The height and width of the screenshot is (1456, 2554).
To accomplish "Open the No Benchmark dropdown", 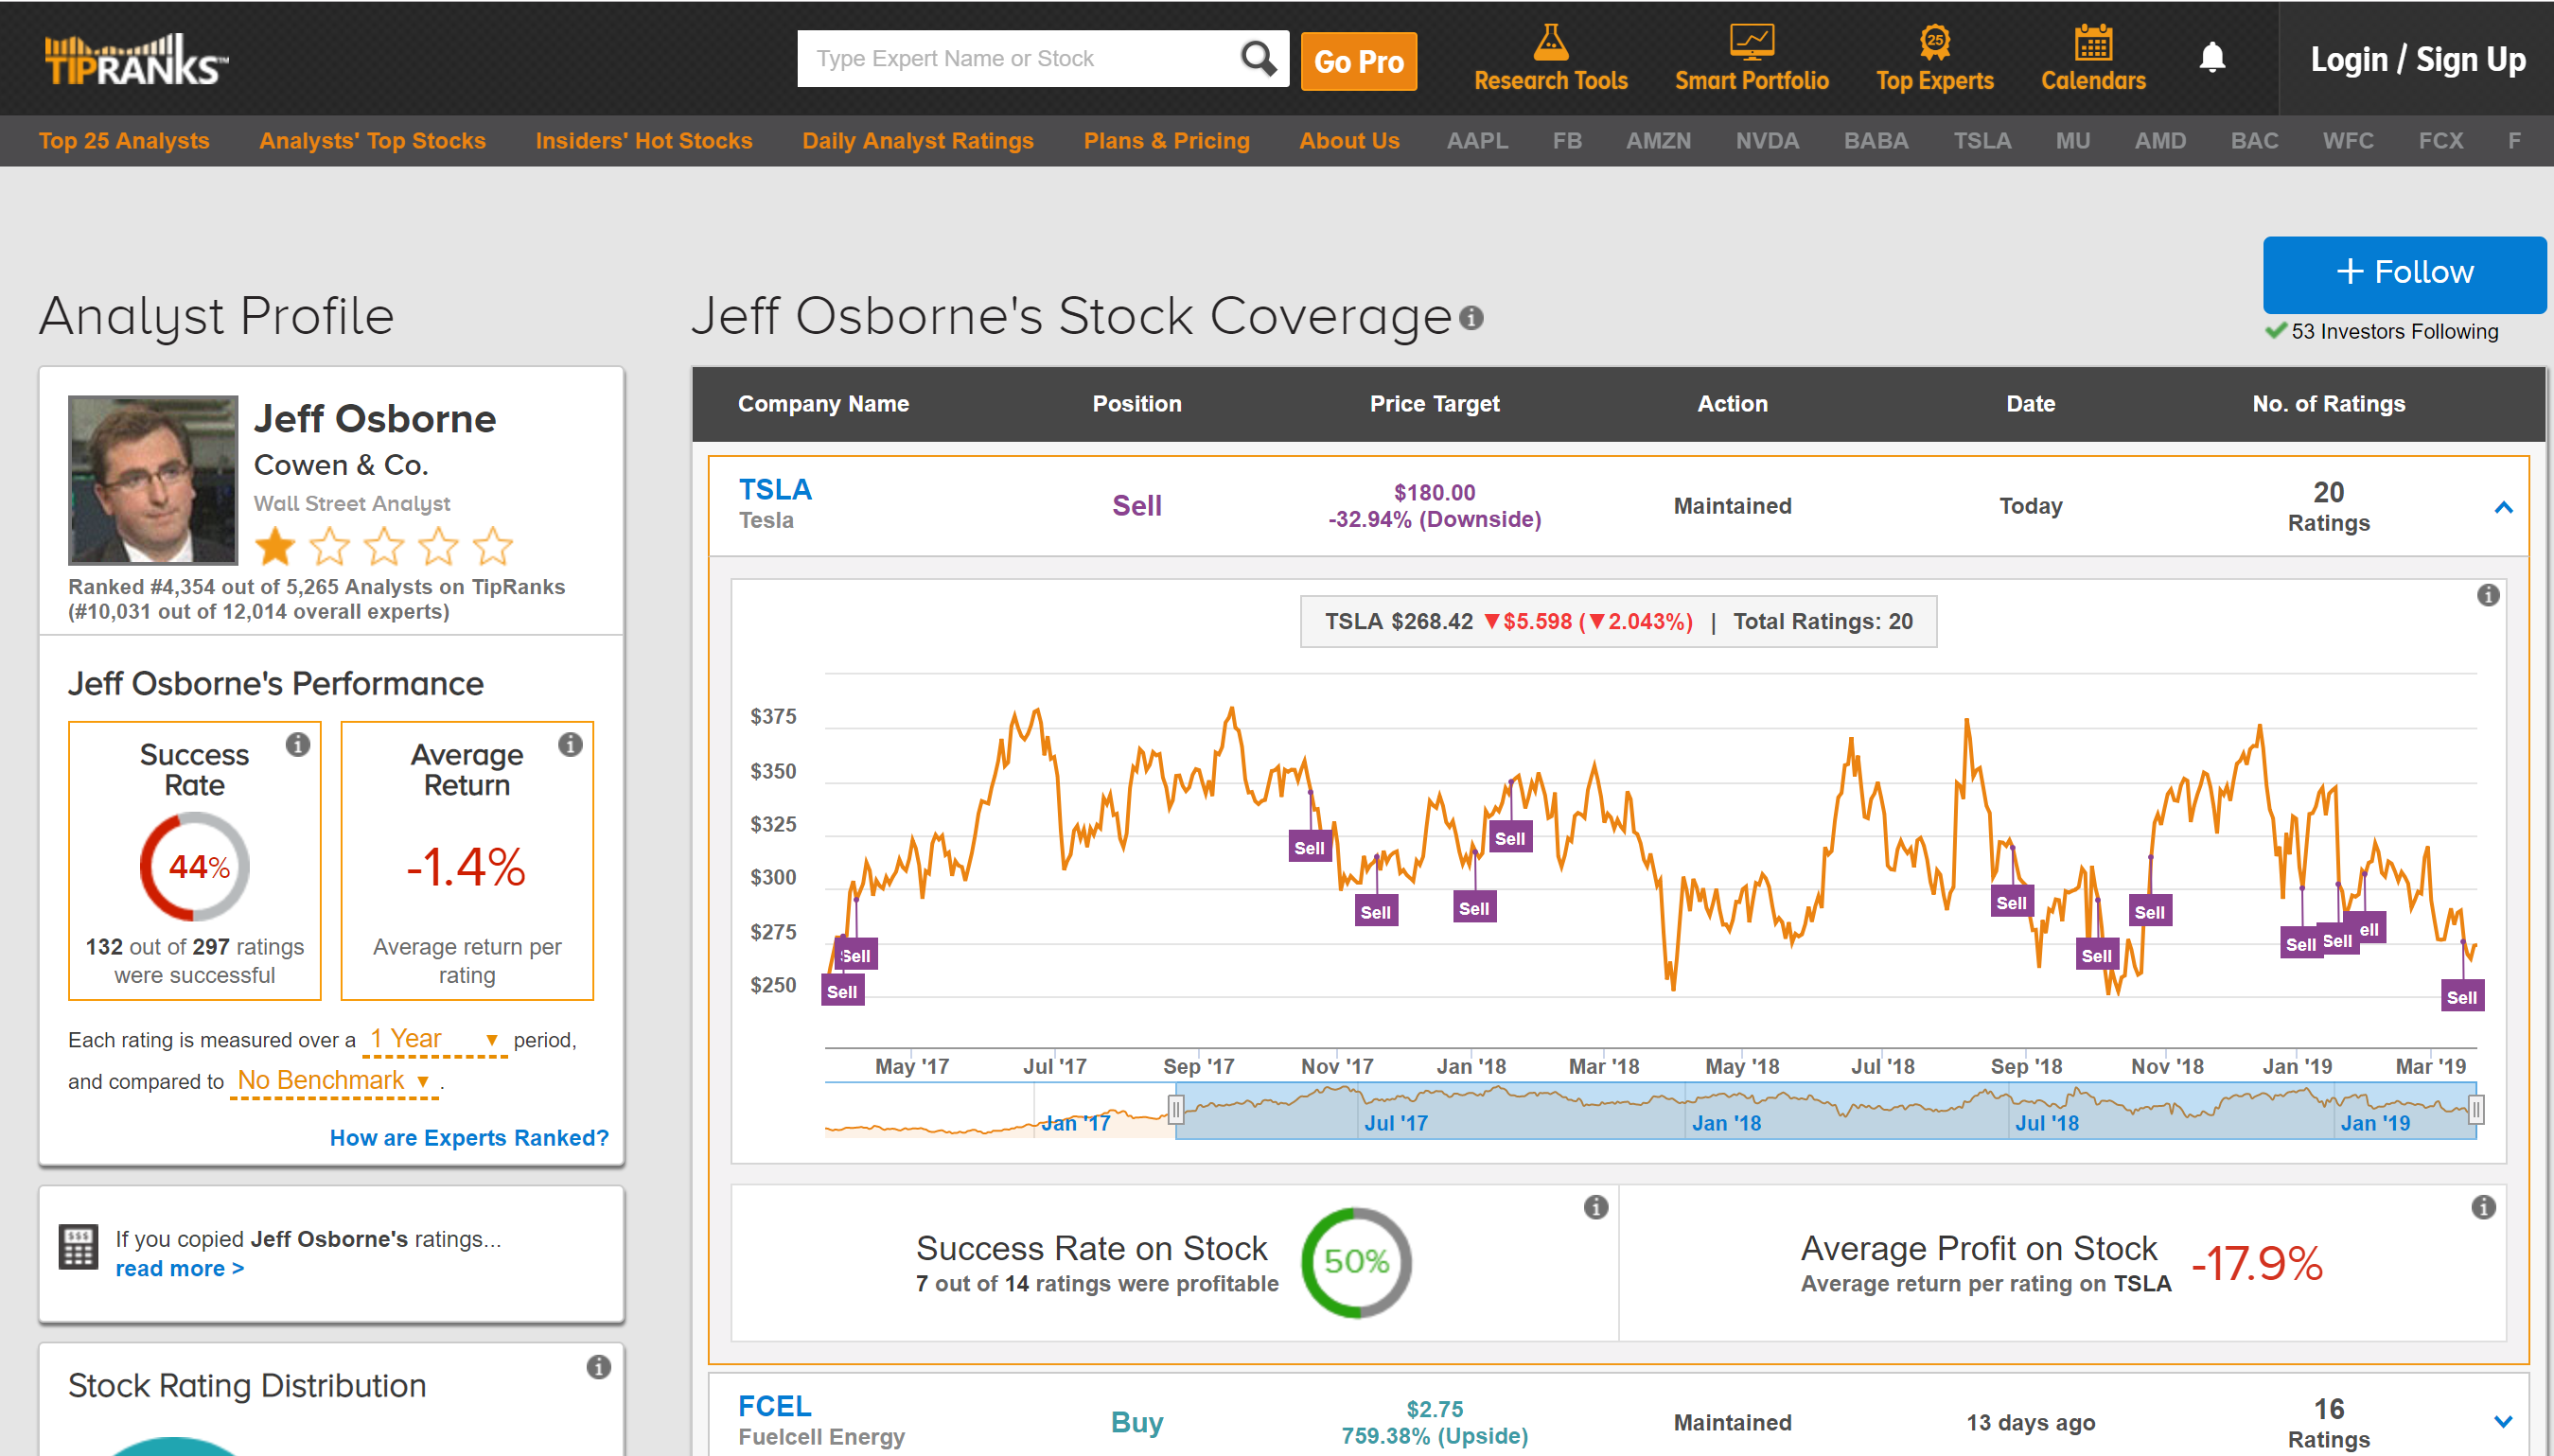I will pyautogui.click(x=333, y=1081).
